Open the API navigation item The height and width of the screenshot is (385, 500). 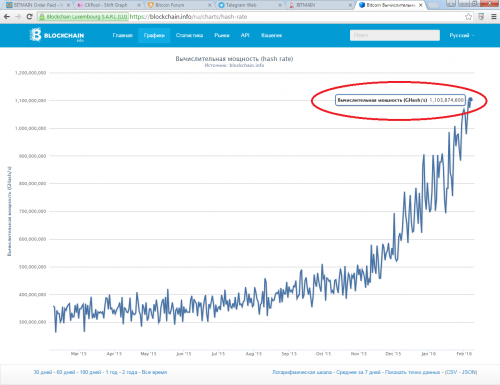[x=245, y=35]
